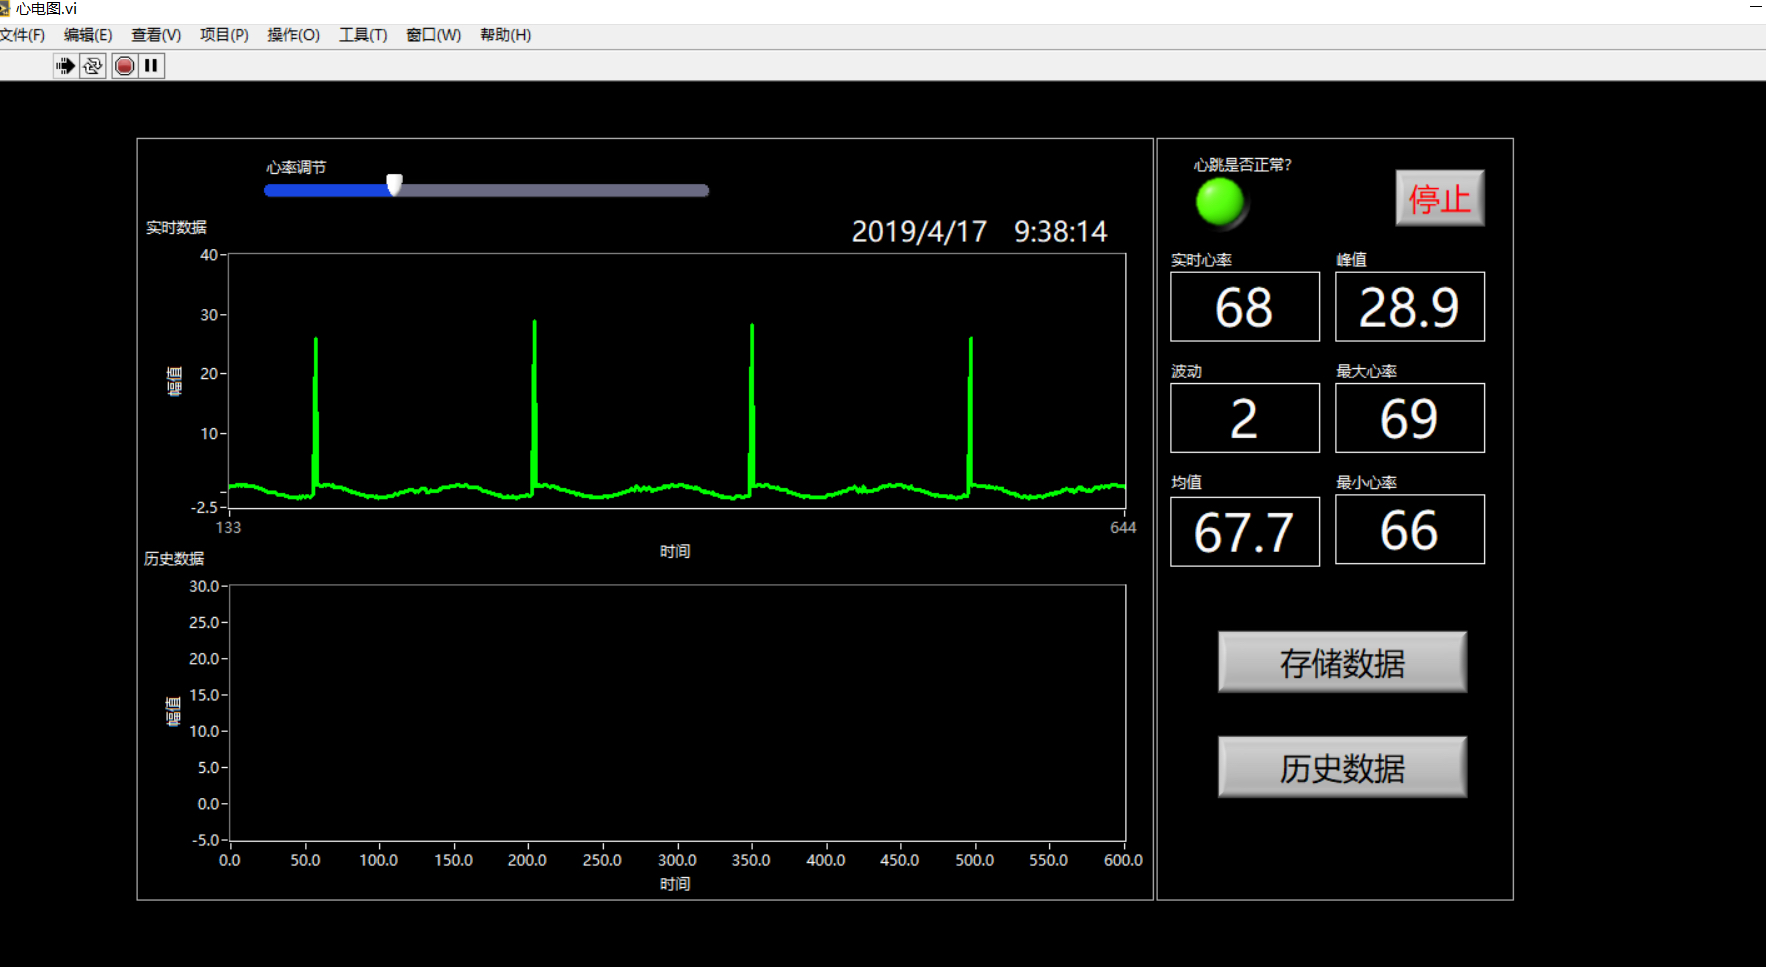This screenshot has height=967, width=1766.
Task: Click the 心率调节 slider handle
Action: (395, 185)
